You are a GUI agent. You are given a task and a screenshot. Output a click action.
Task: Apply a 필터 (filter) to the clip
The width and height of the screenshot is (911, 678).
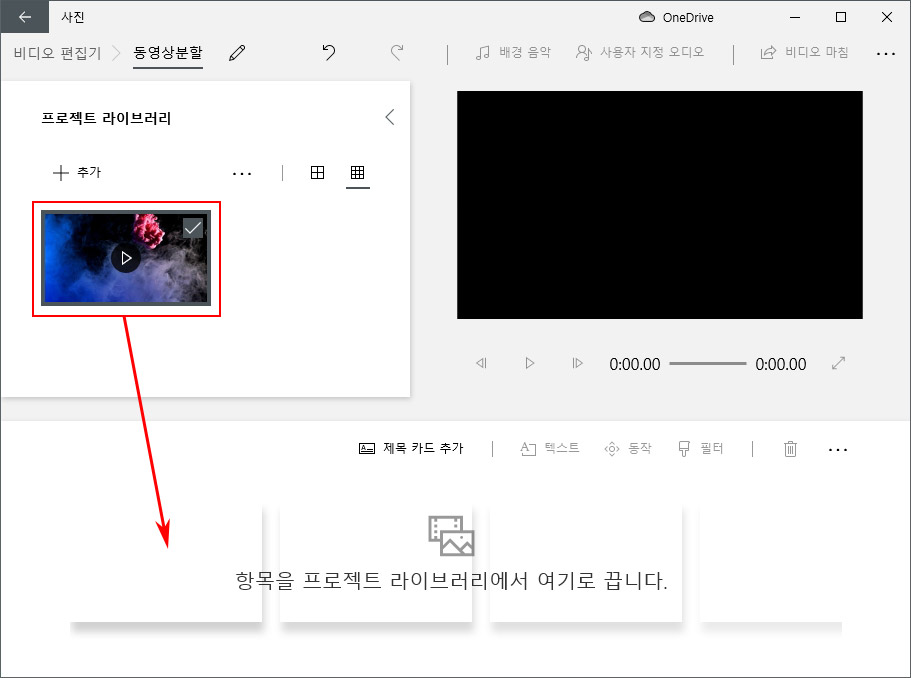point(708,448)
